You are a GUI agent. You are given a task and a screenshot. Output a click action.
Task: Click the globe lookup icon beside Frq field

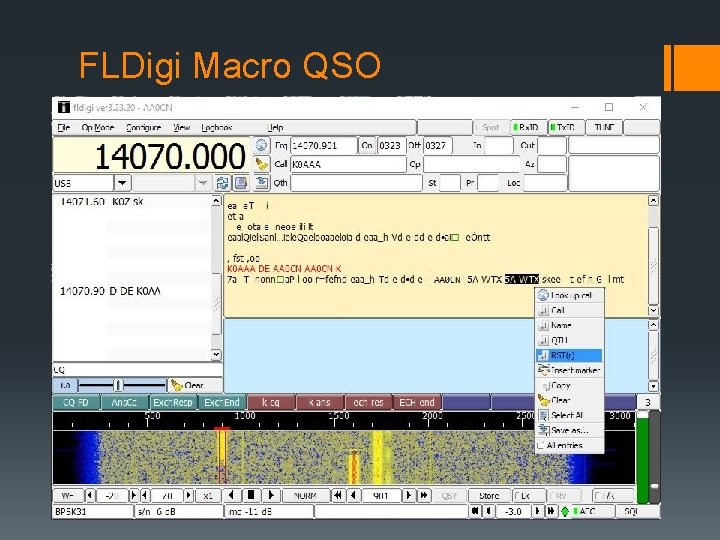point(261,146)
